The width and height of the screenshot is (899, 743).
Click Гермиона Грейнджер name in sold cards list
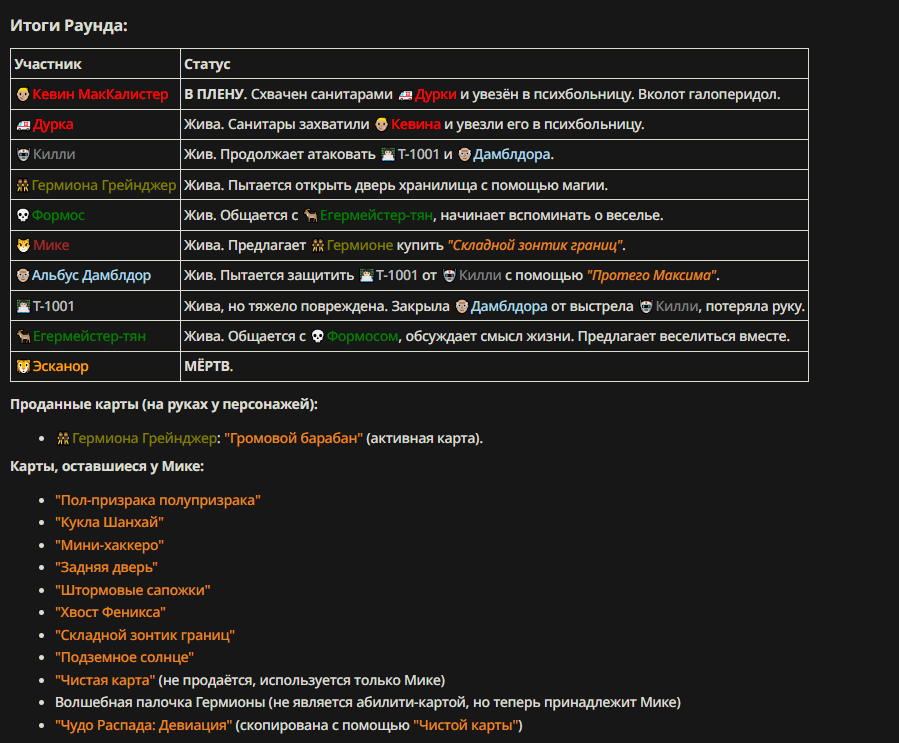click(144, 439)
